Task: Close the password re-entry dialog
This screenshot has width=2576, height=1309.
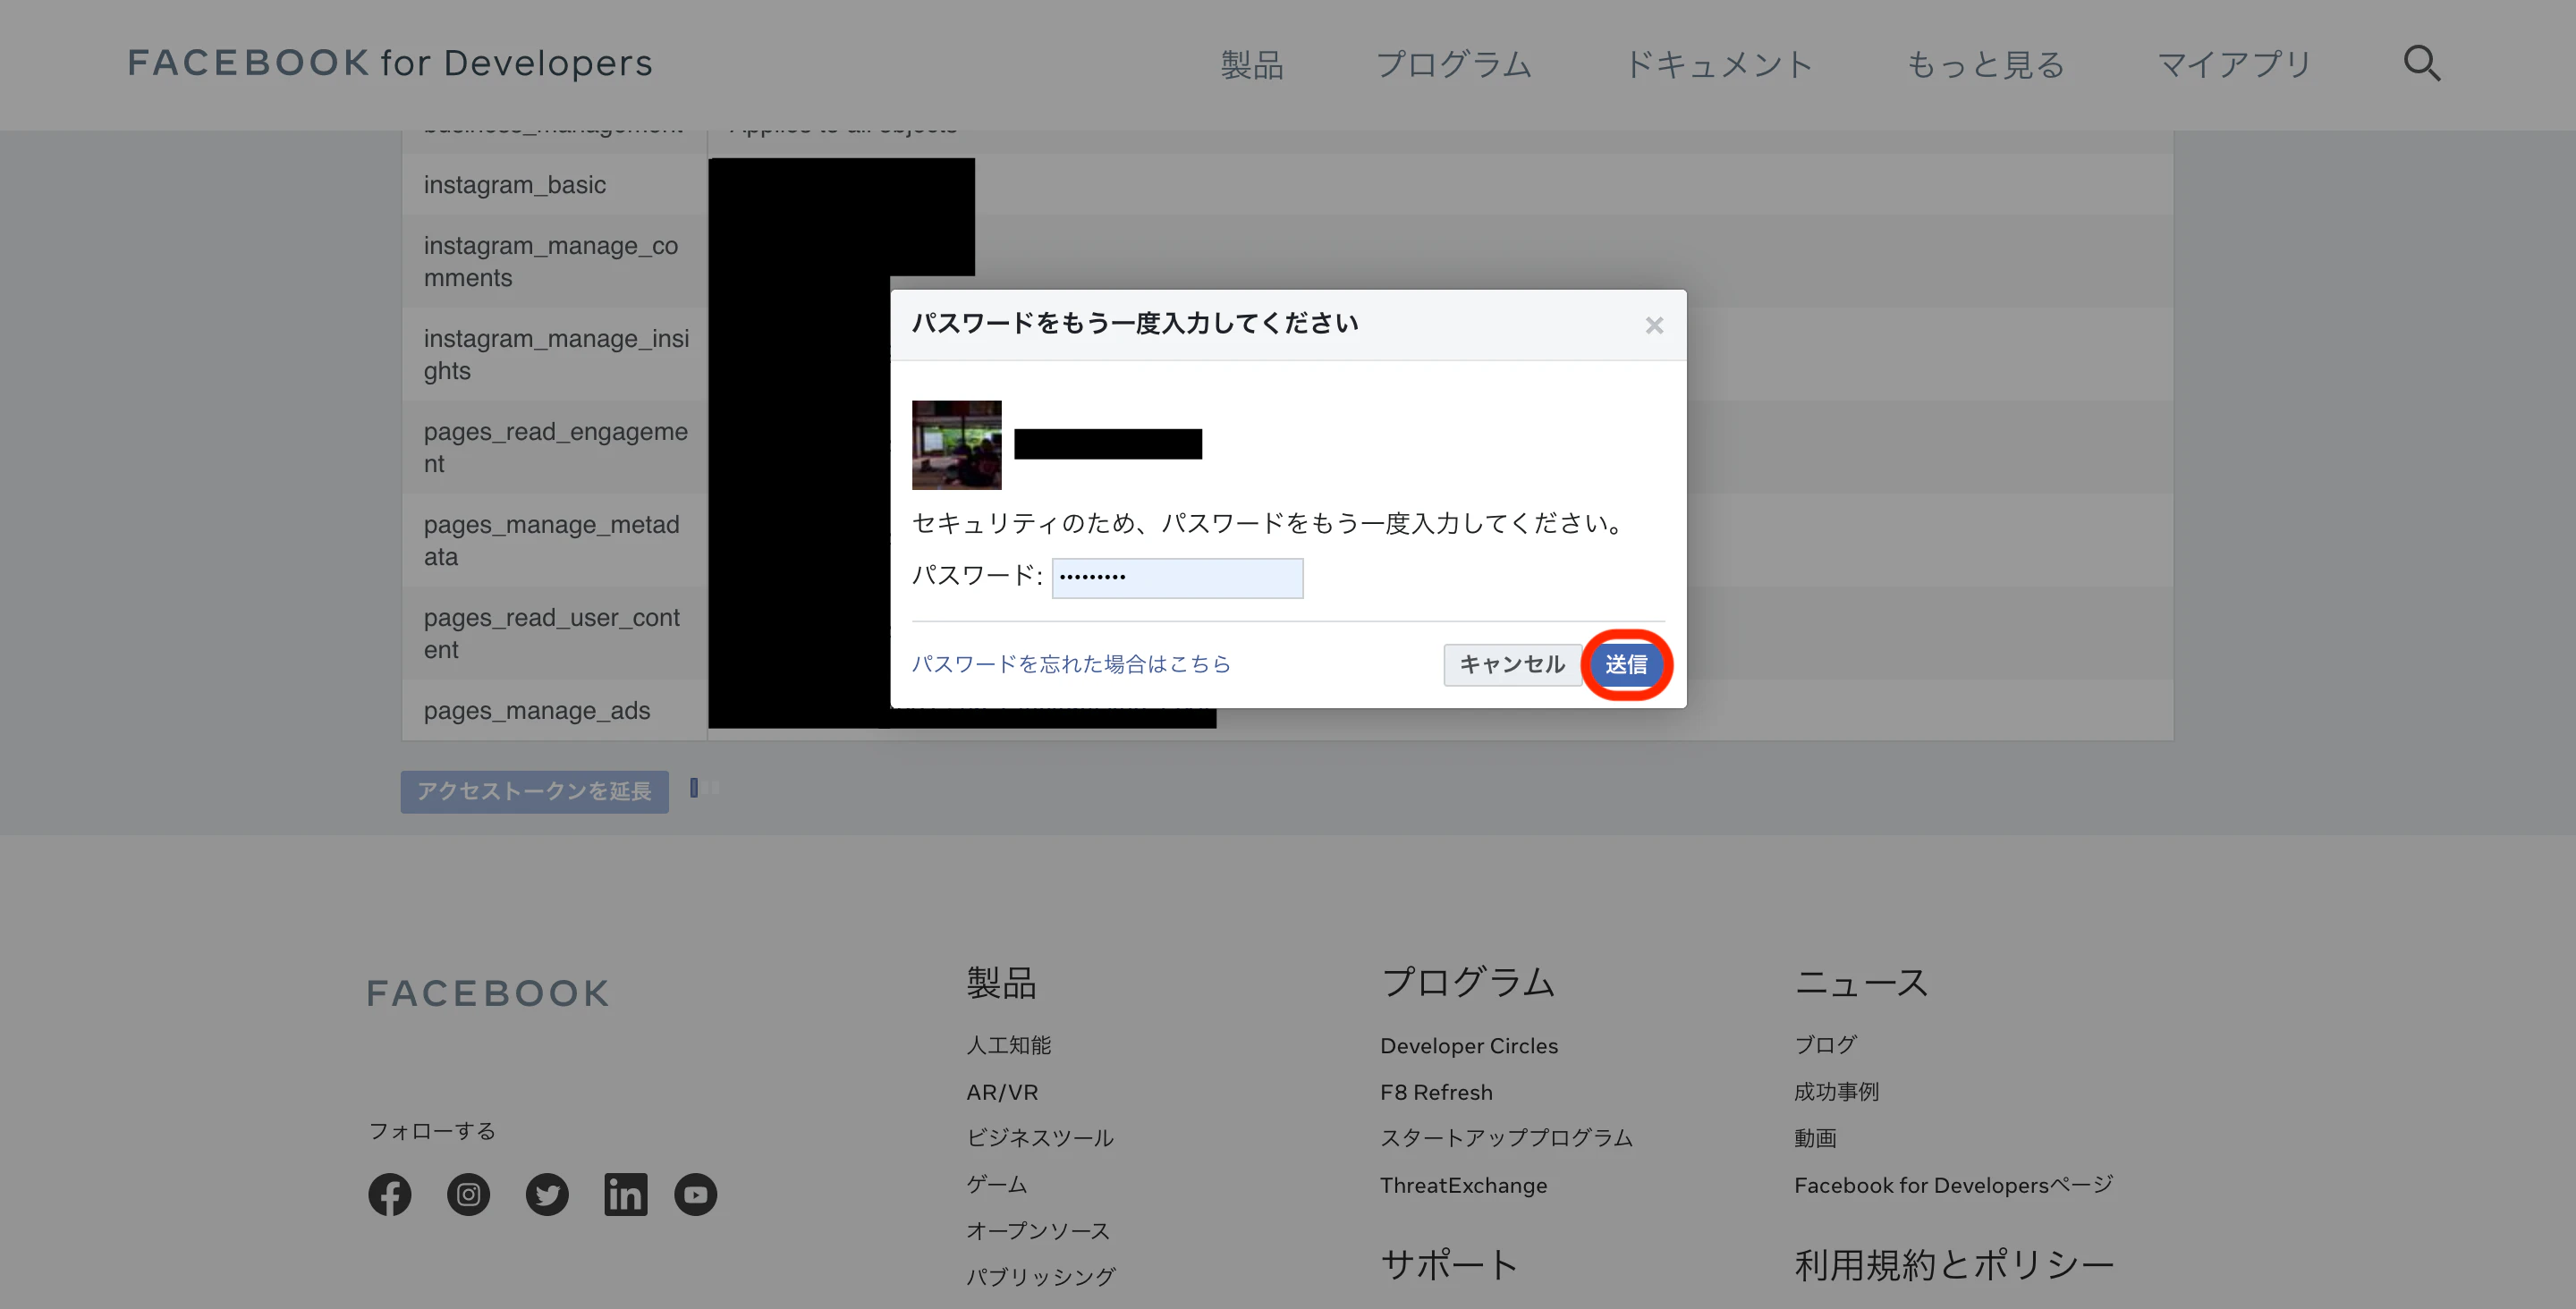Action: point(1654,325)
